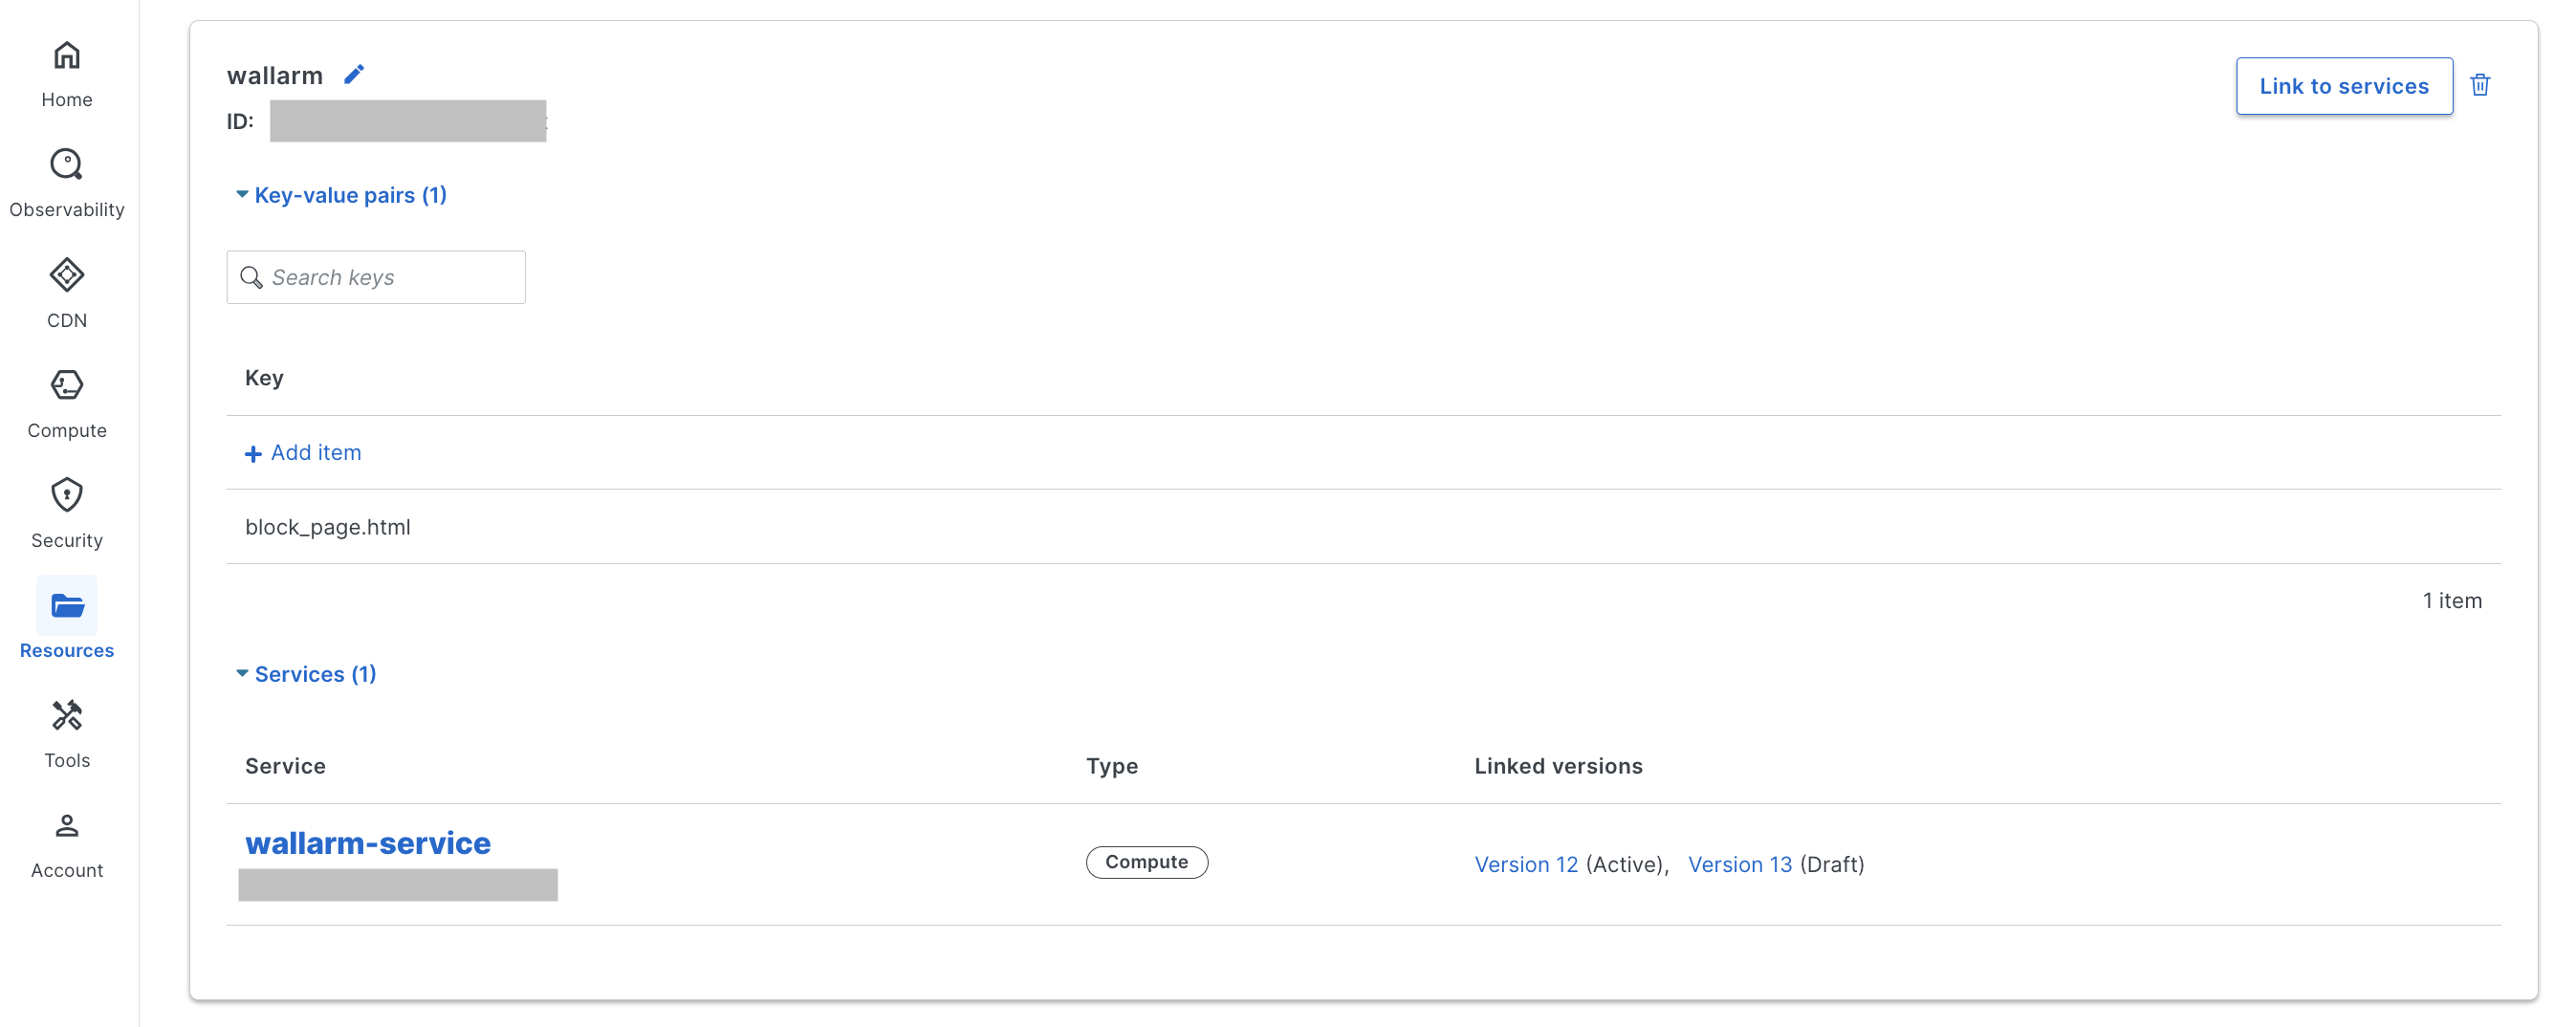Add a new key-value item

[x=304, y=453]
